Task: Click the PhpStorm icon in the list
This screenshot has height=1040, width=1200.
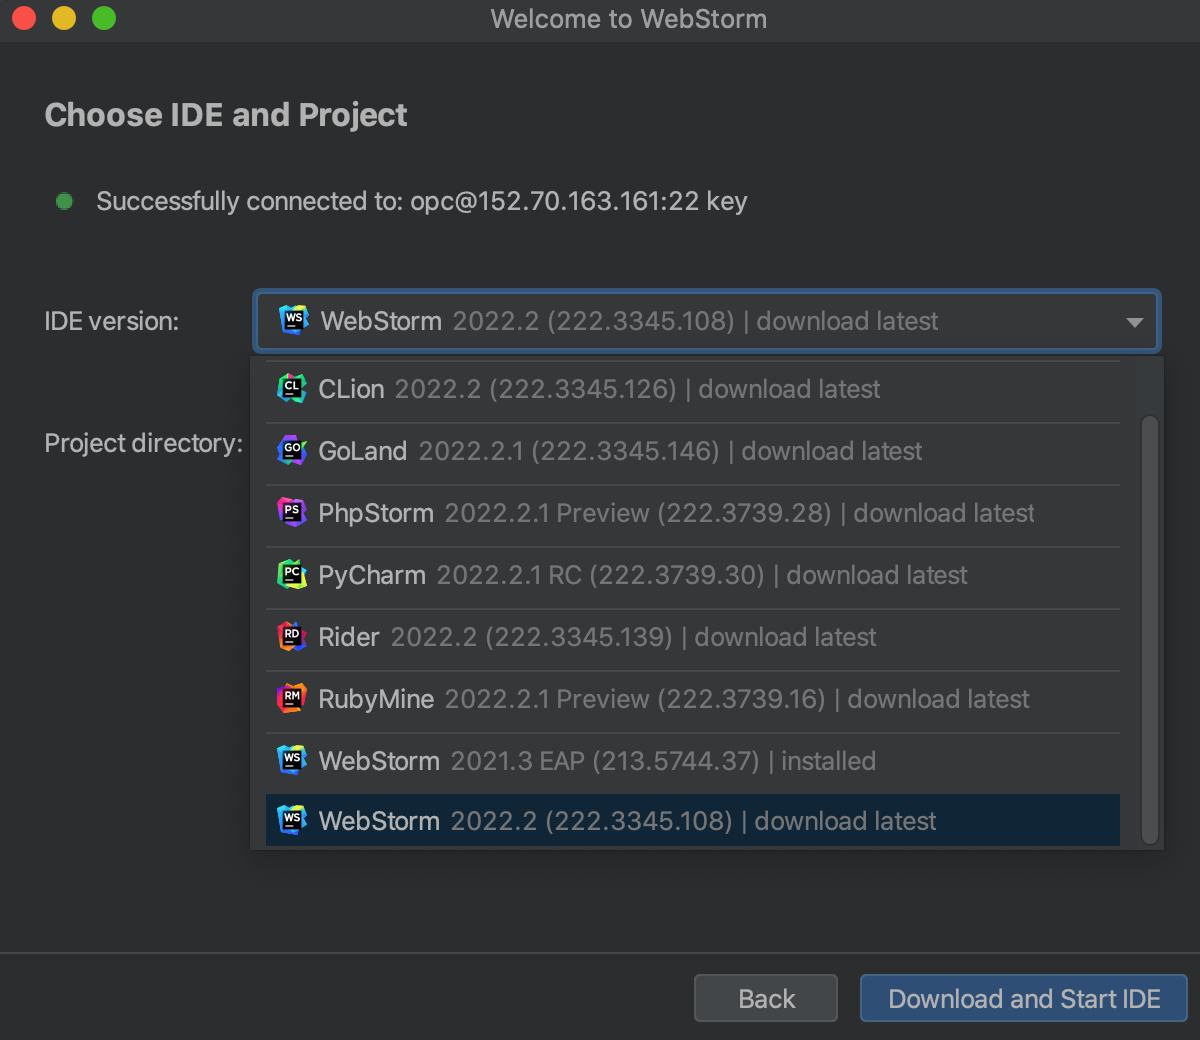Action: 290,513
